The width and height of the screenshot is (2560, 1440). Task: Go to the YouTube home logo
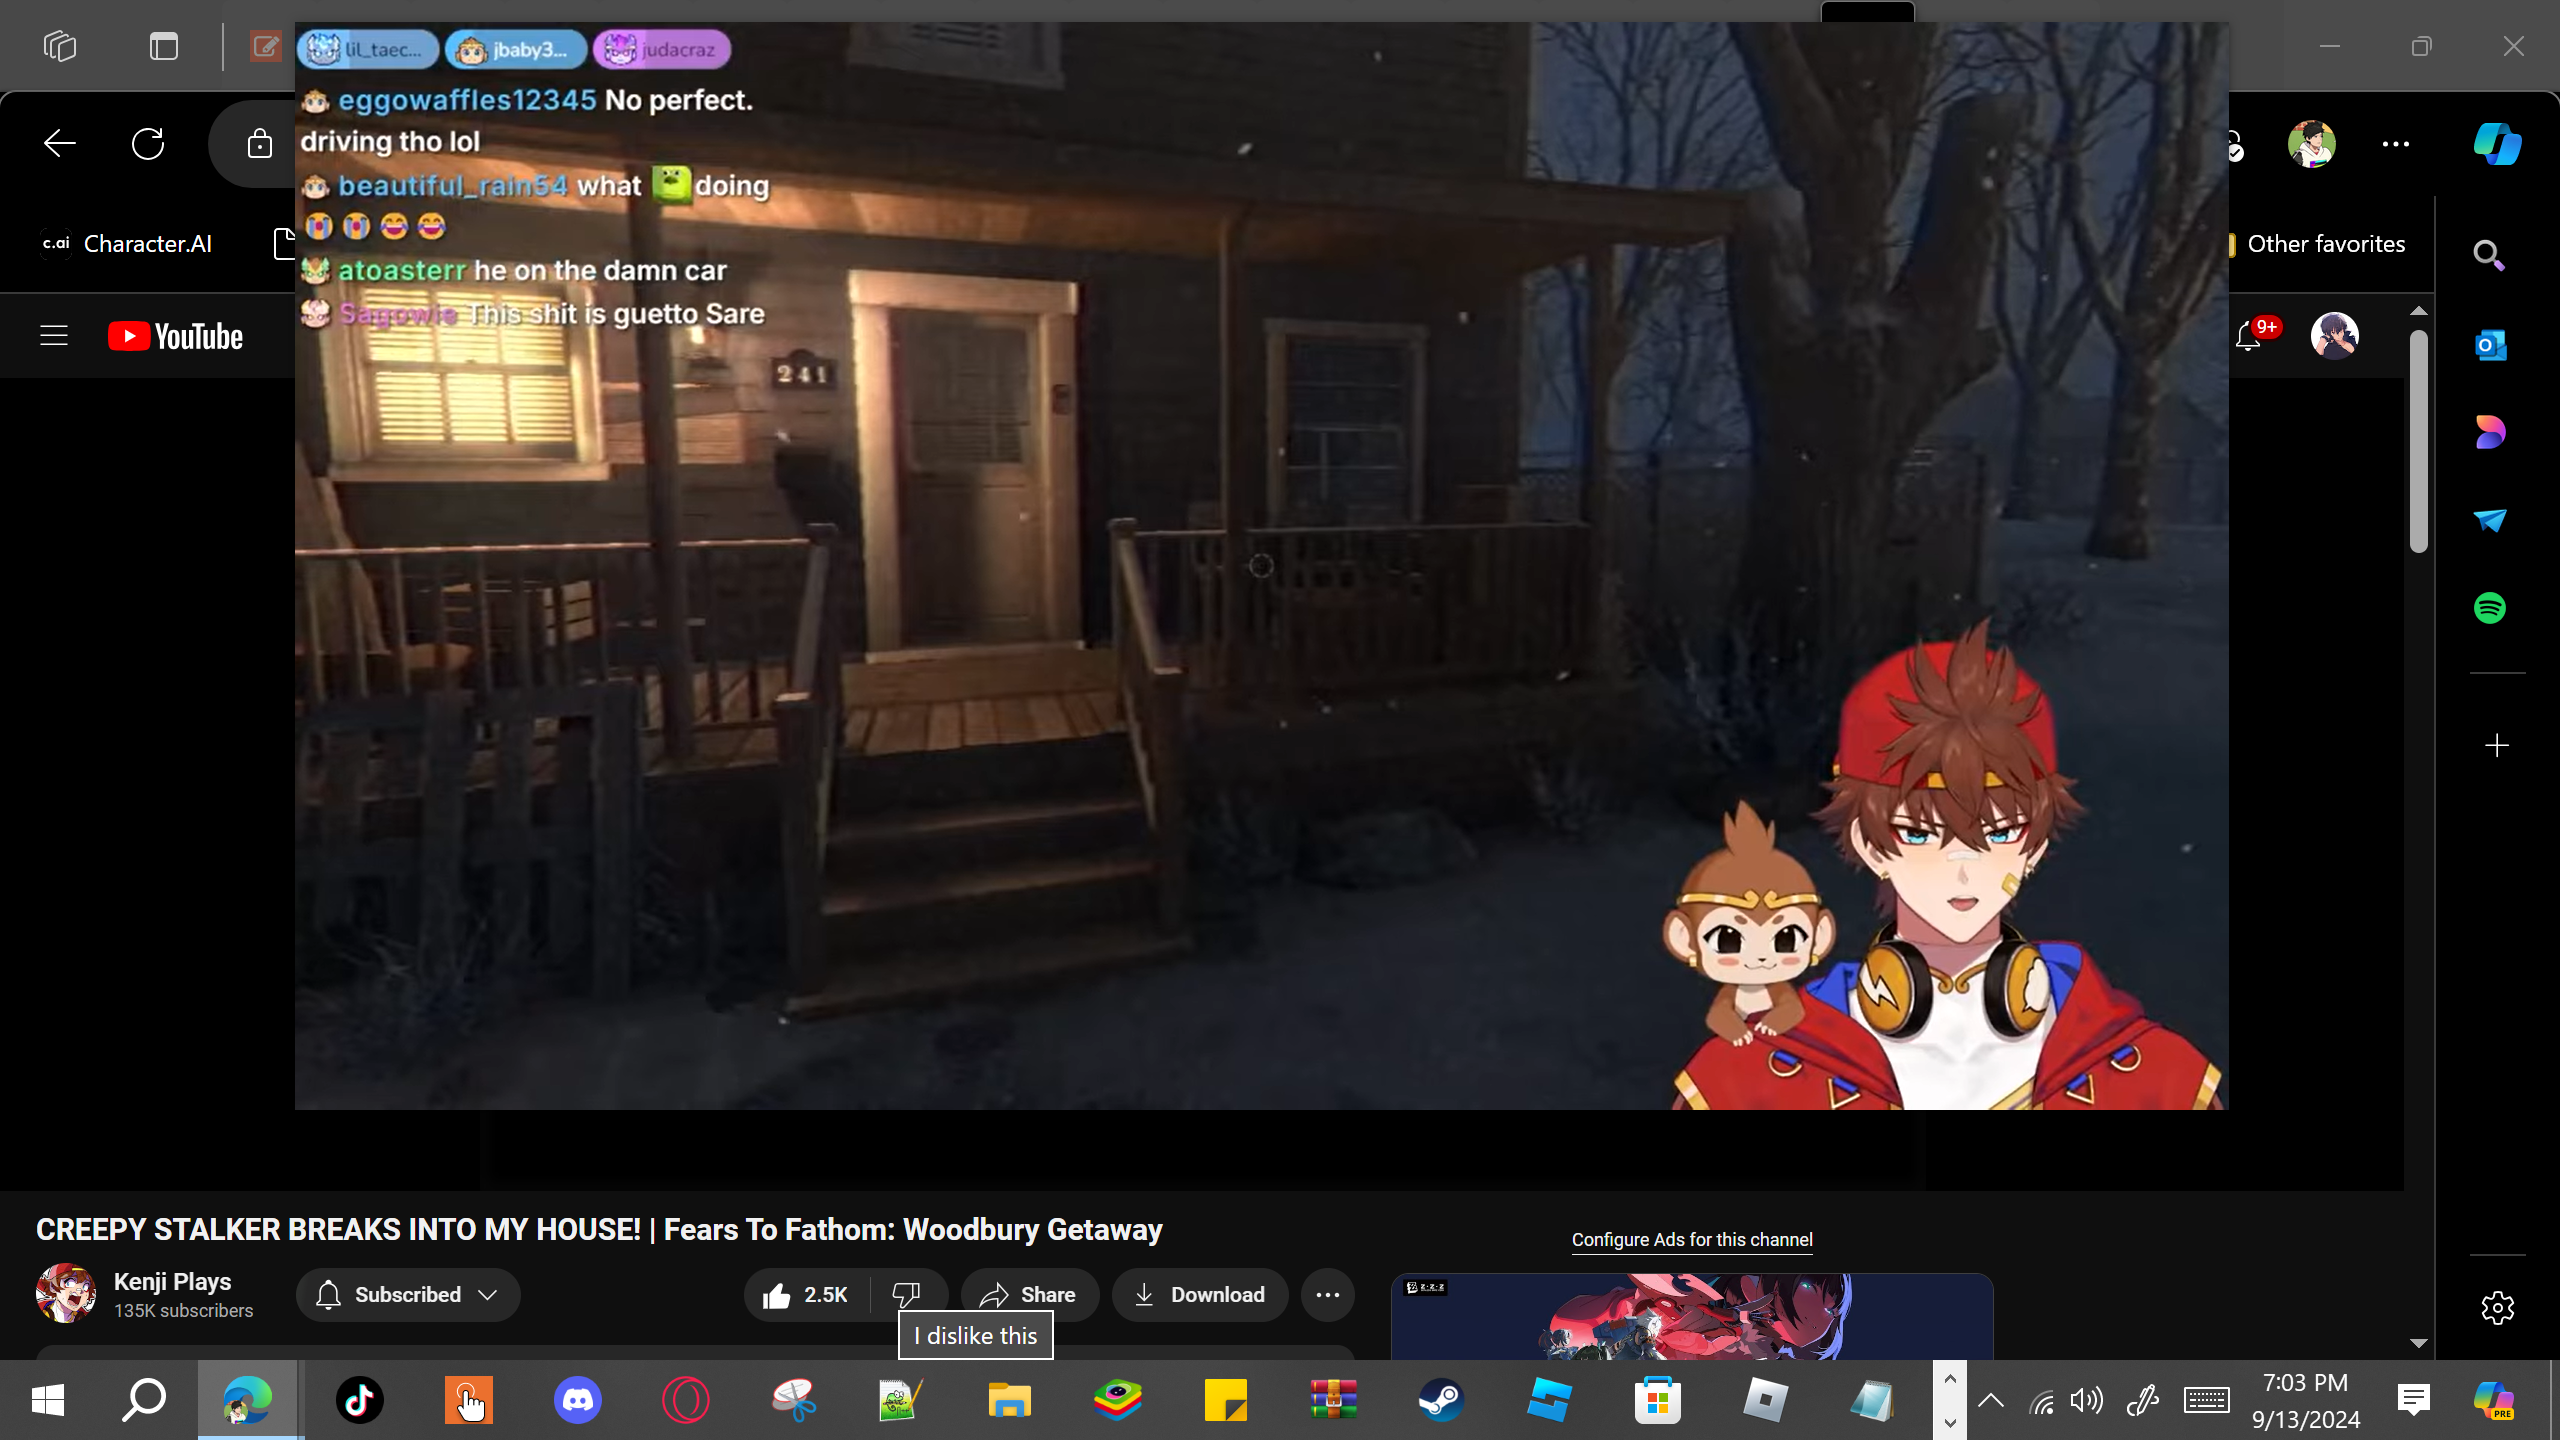click(176, 336)
